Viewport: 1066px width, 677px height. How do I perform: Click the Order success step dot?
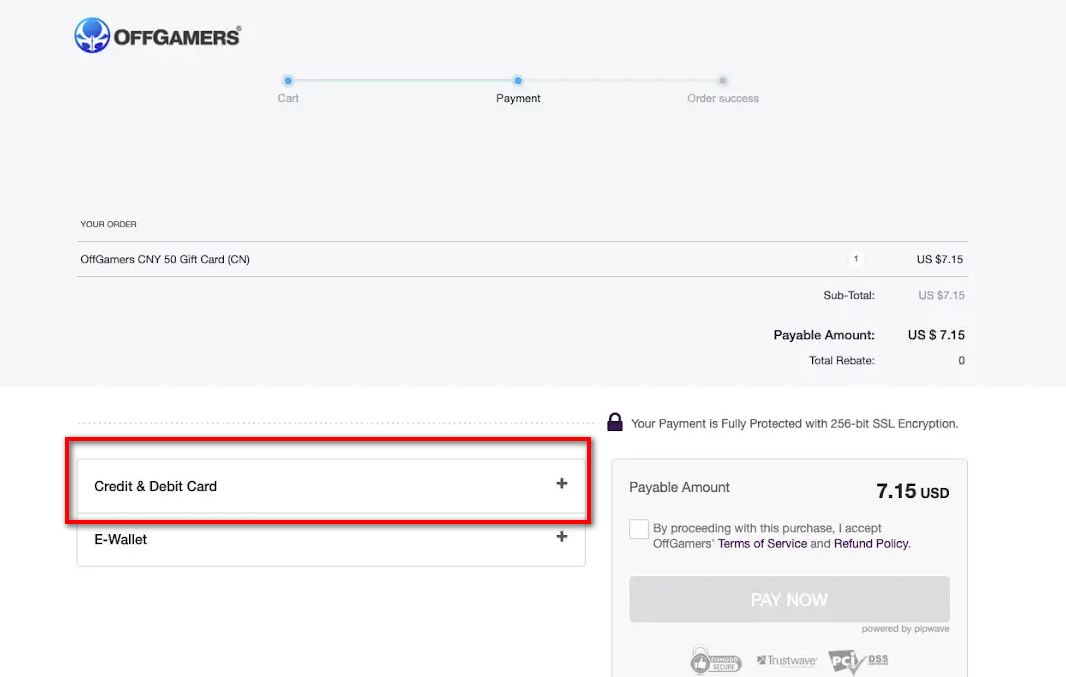[722, 81]
